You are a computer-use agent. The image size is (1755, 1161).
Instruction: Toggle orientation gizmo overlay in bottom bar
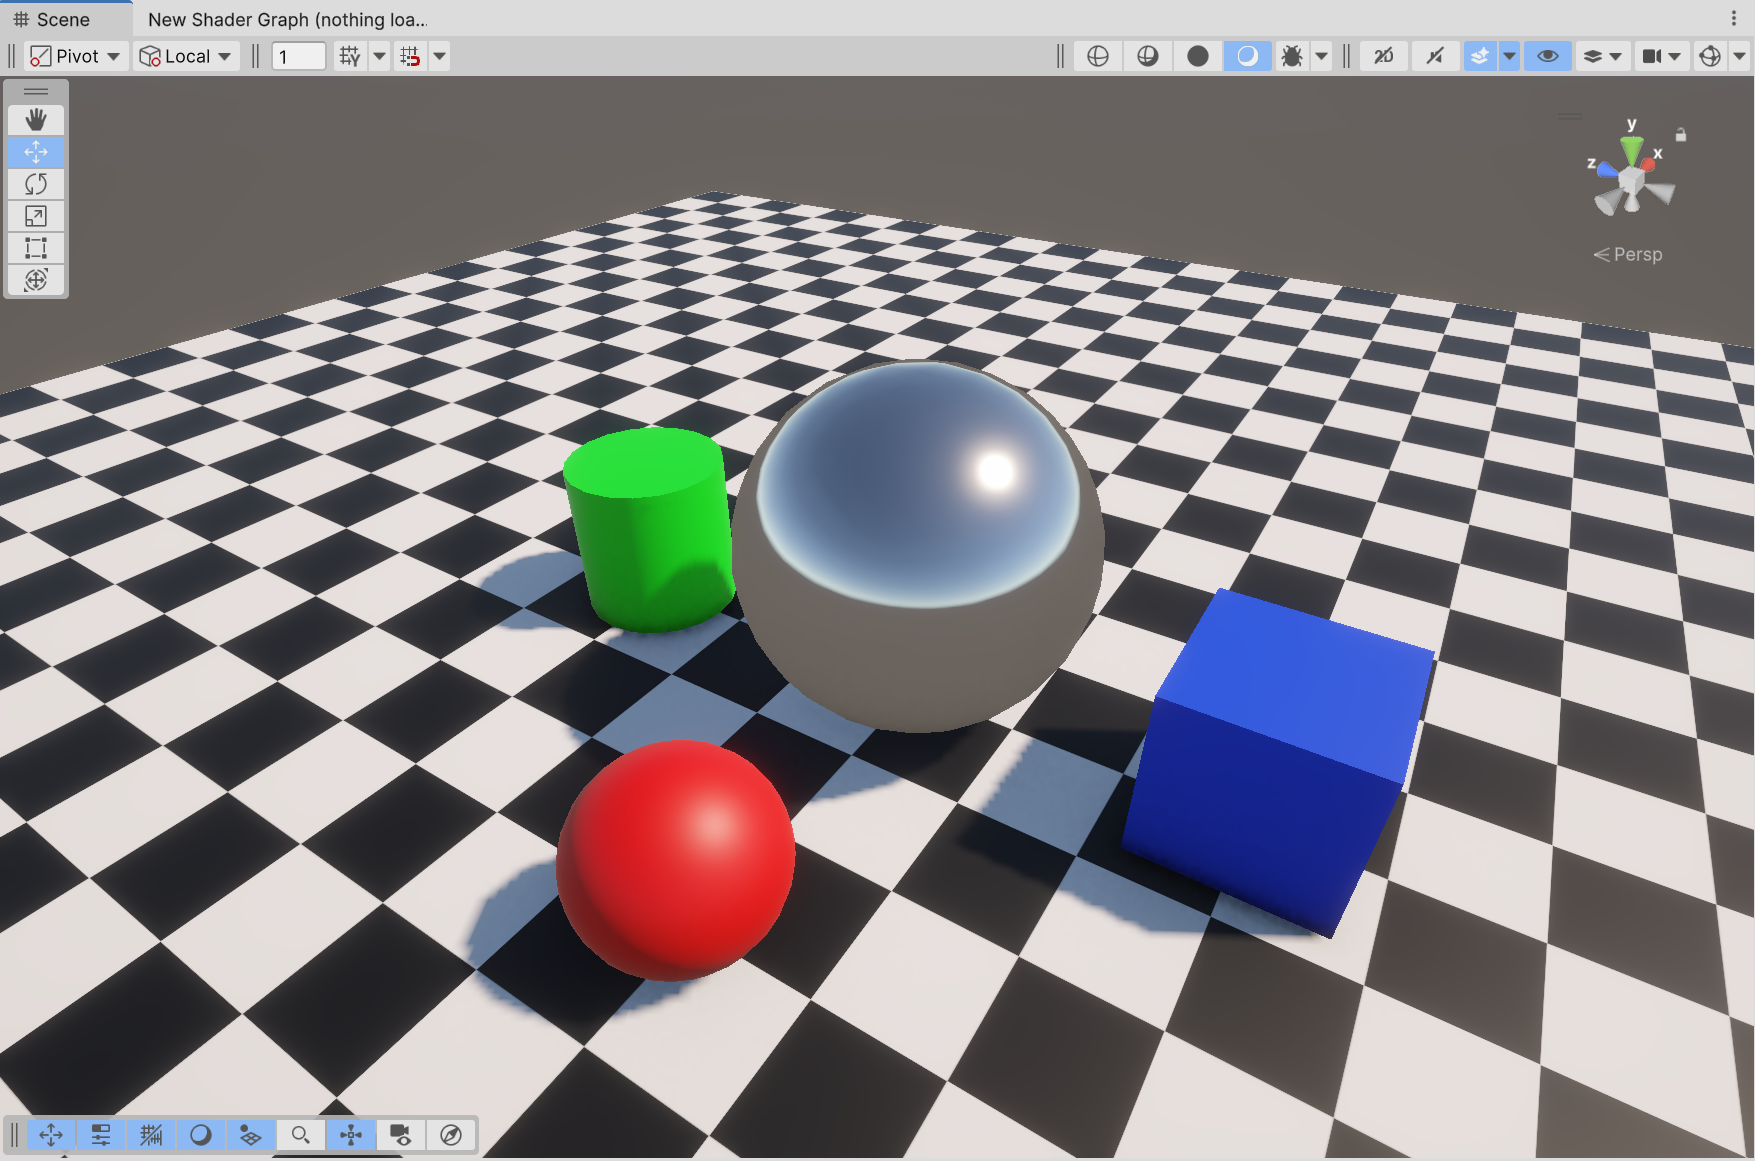coord(351,1135)
